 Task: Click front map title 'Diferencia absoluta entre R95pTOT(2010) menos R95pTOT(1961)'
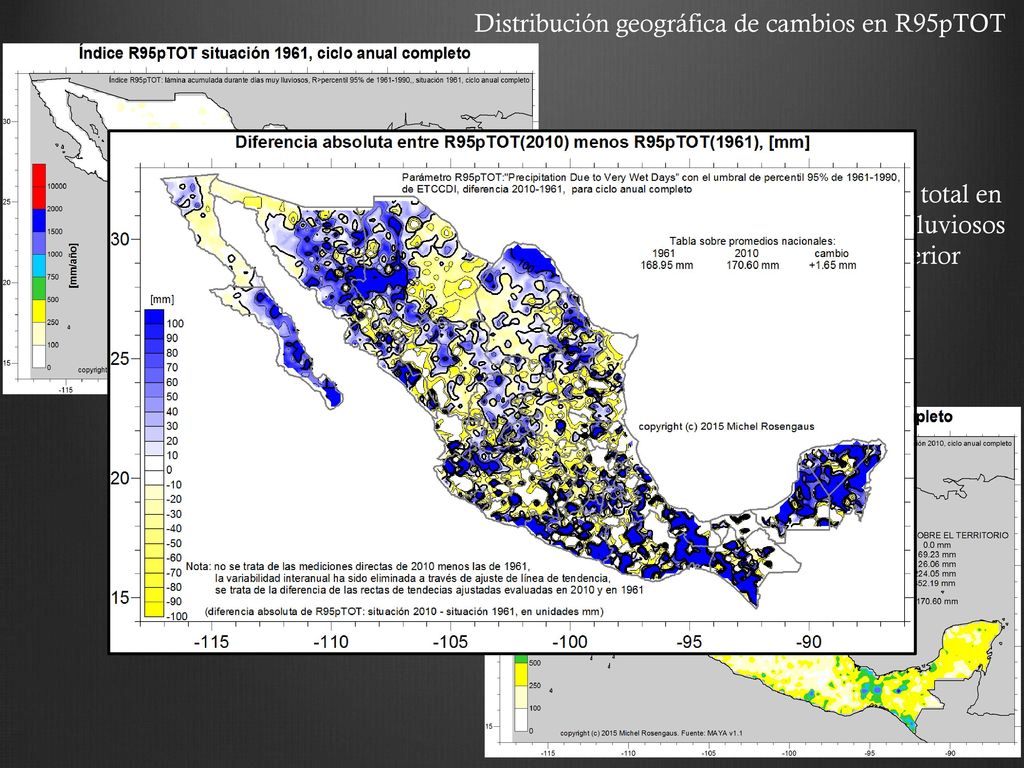[x=522, y=142]
